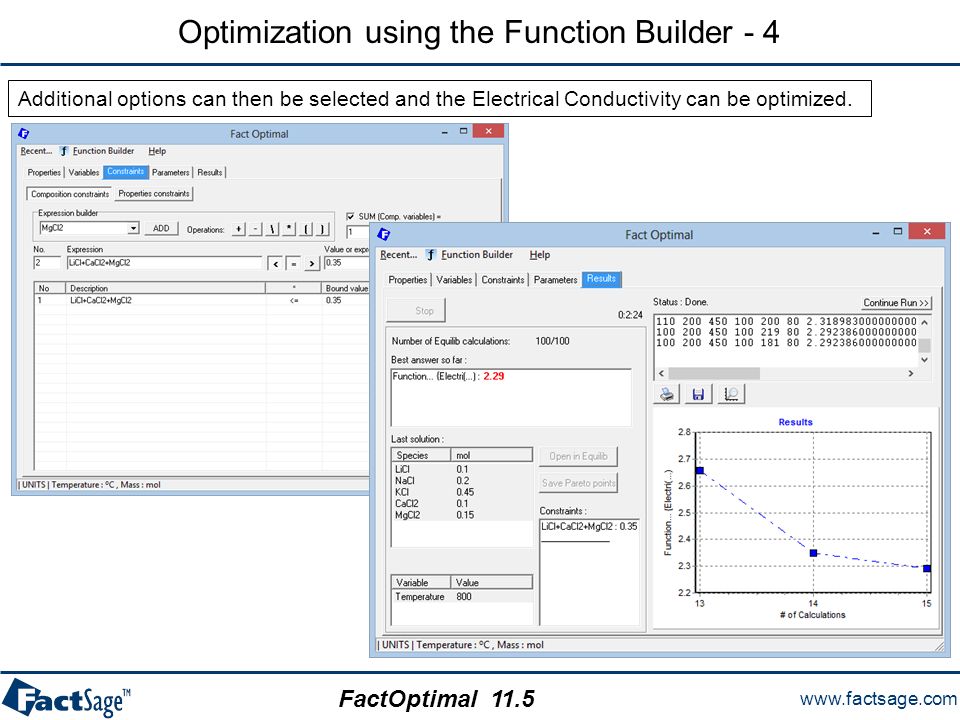Viewport: 960px width, 720px height.
Task: Click the Save Pareto points button
Action: coord(578,483)
